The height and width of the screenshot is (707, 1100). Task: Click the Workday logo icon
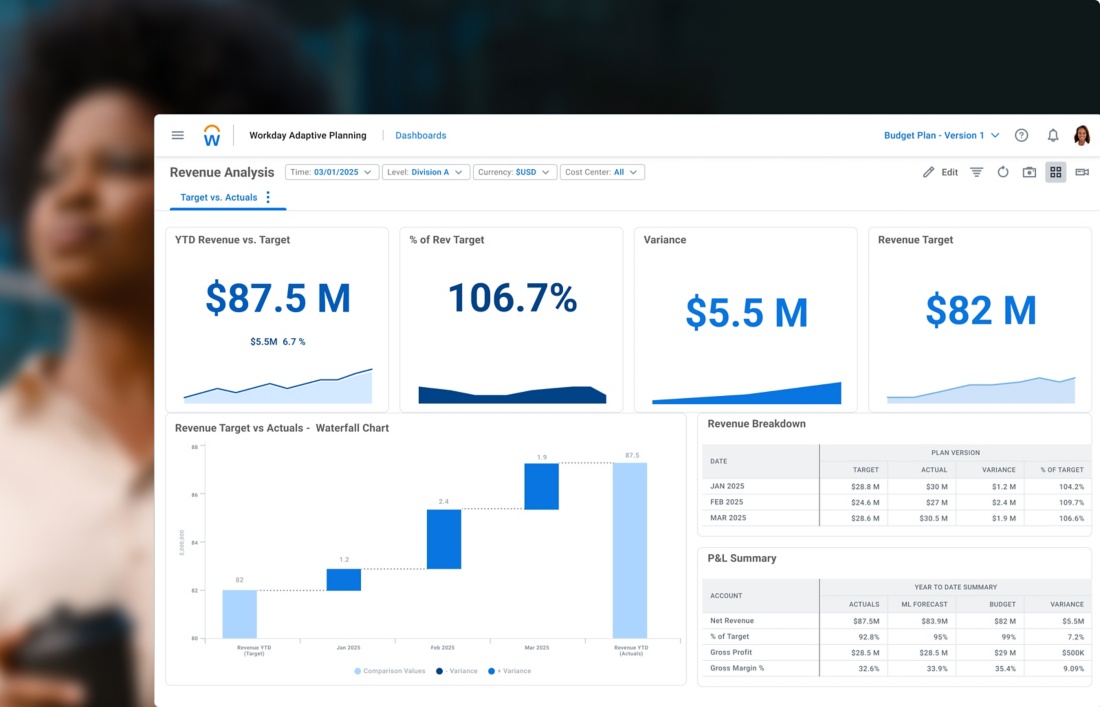212,135
